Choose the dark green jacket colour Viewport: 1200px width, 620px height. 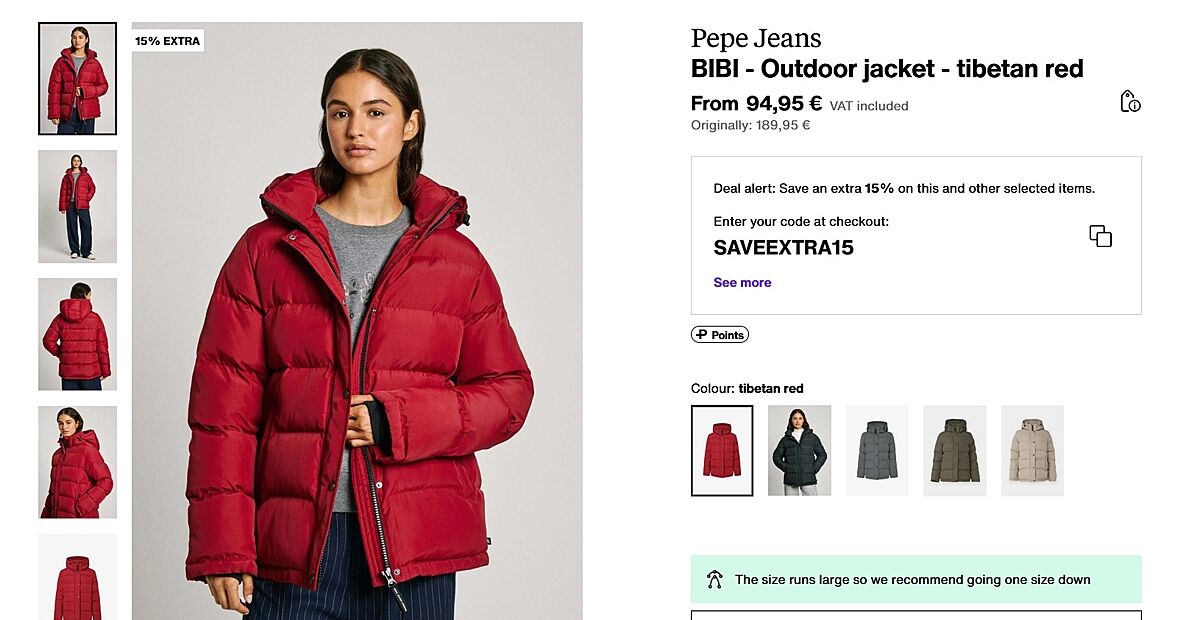tap(799, 450)
